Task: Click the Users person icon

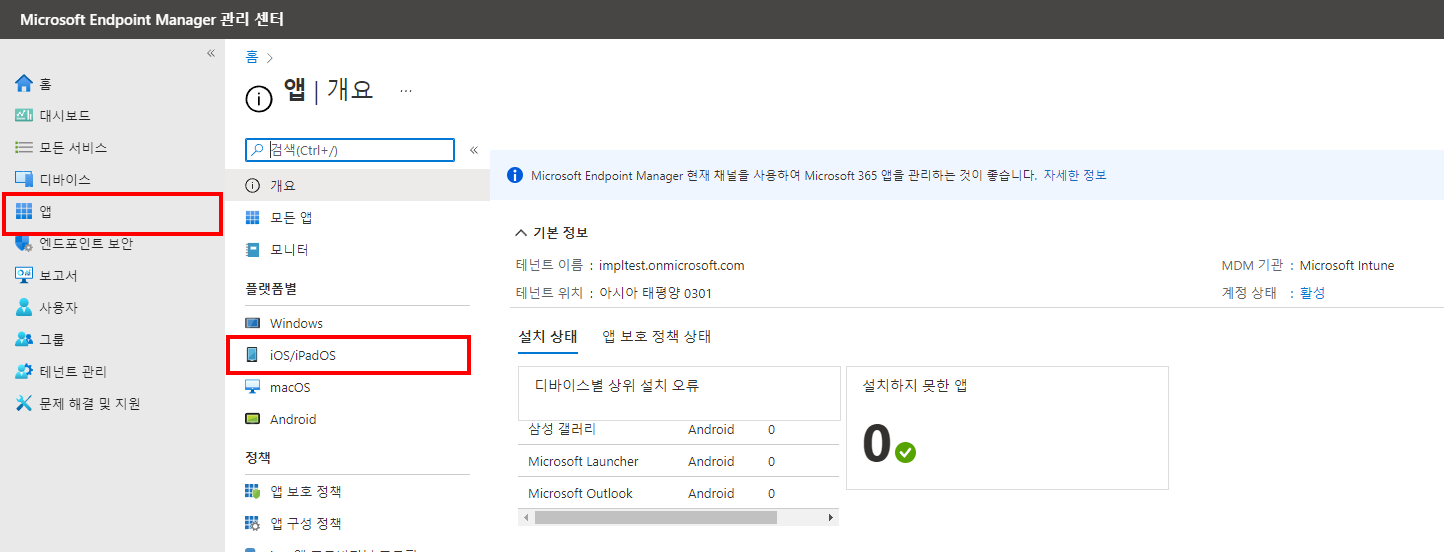Action: point(25,307)
